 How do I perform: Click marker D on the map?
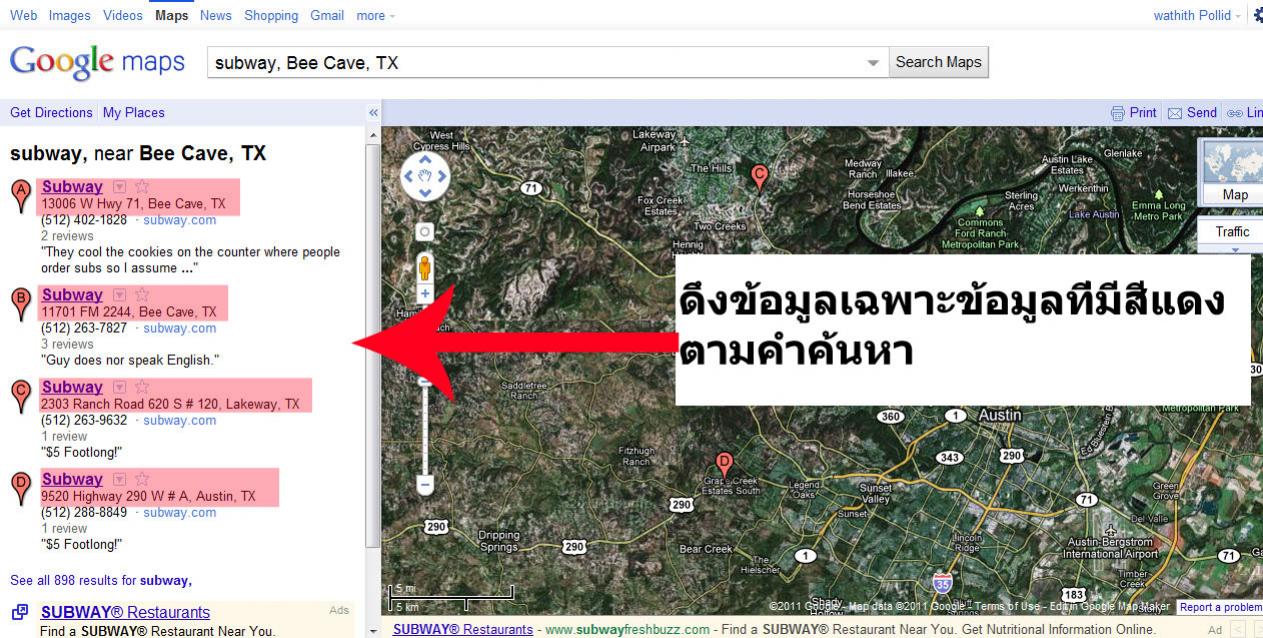point(725,464)
